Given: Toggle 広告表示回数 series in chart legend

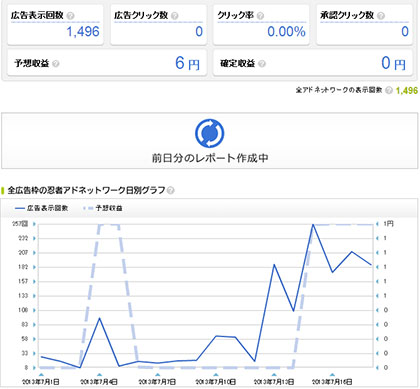Looking at the screenshot, I should 42,208.
